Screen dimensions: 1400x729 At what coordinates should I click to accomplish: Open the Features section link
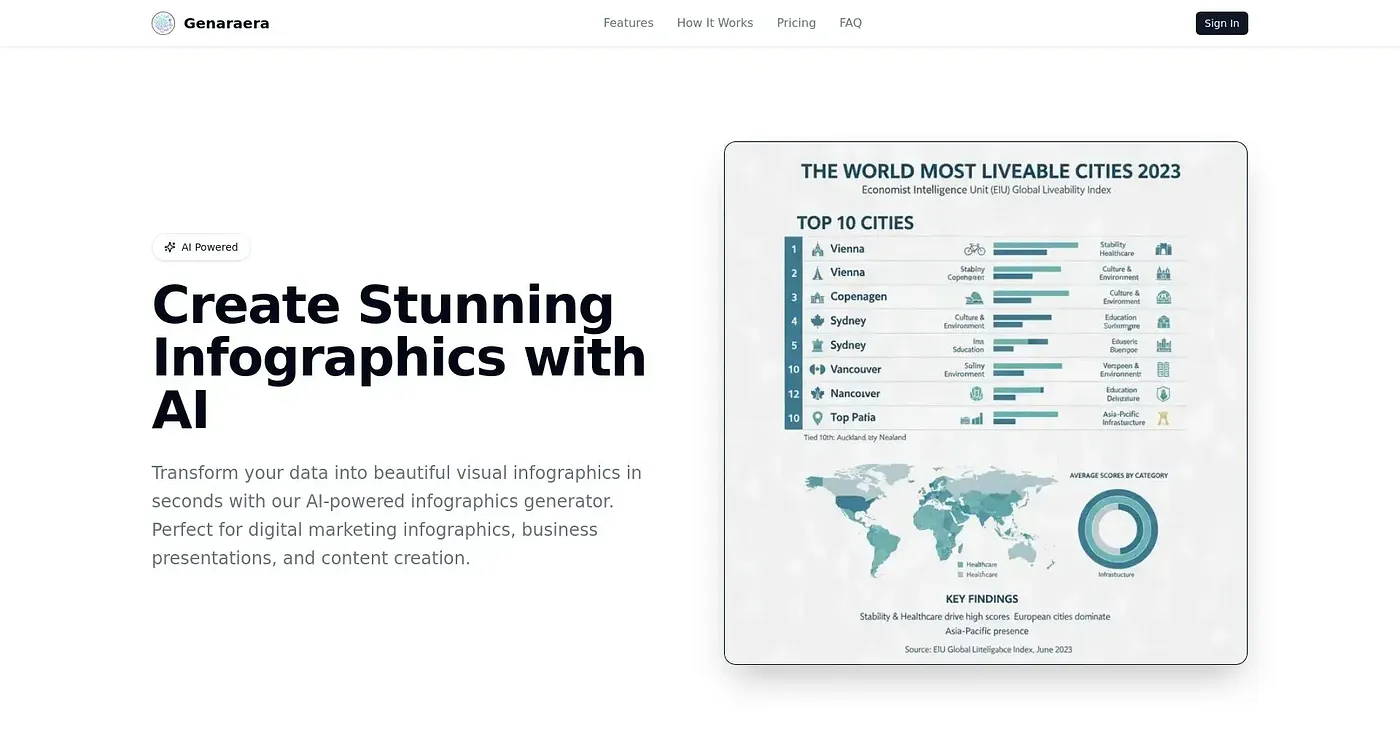pyautogui.click(x=628, y=23)
